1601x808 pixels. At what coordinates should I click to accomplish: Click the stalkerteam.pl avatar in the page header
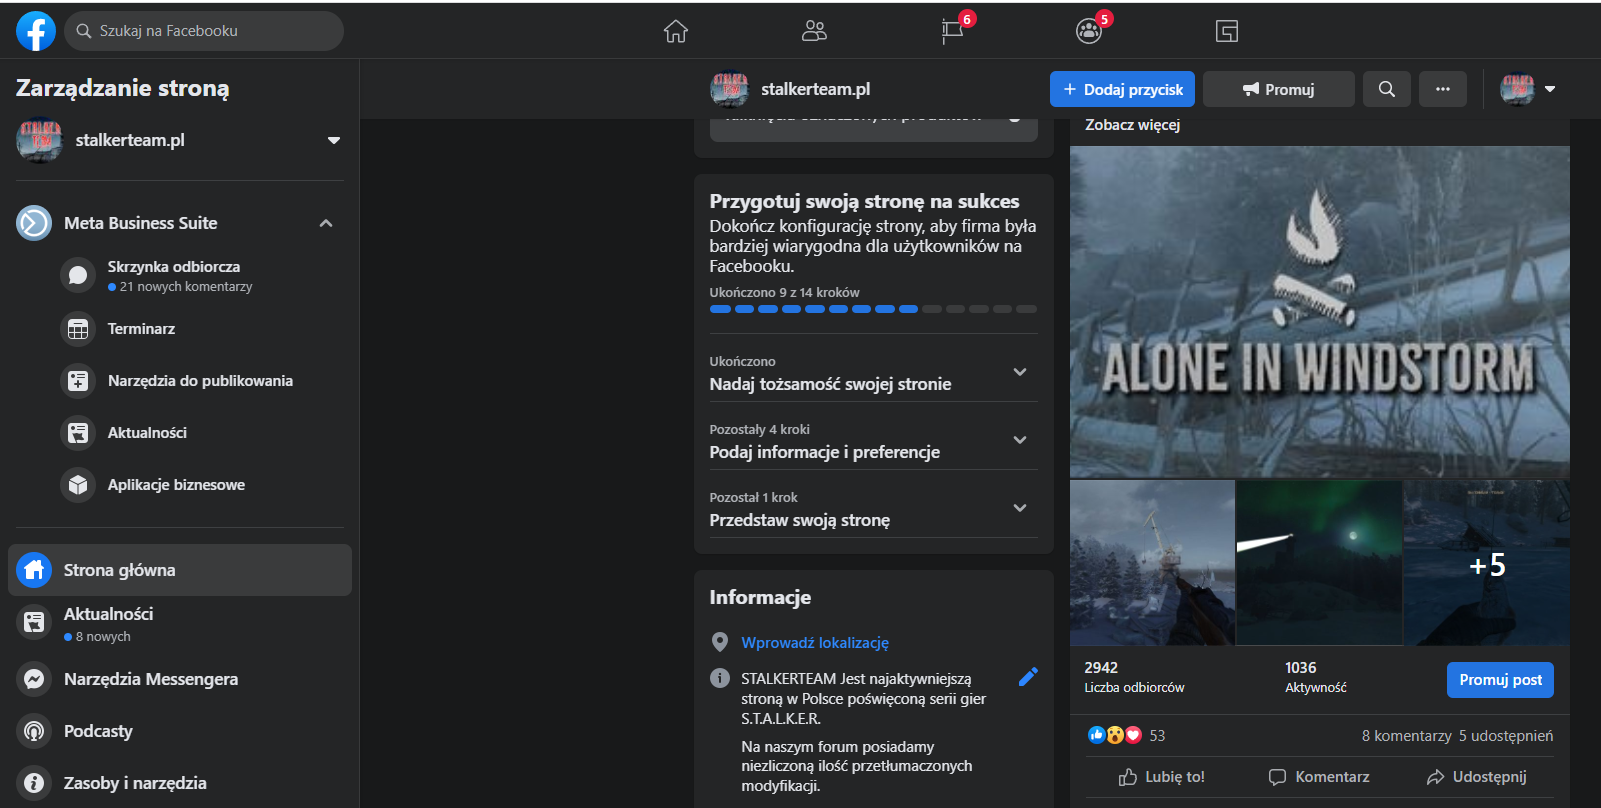tap(730, 89)
